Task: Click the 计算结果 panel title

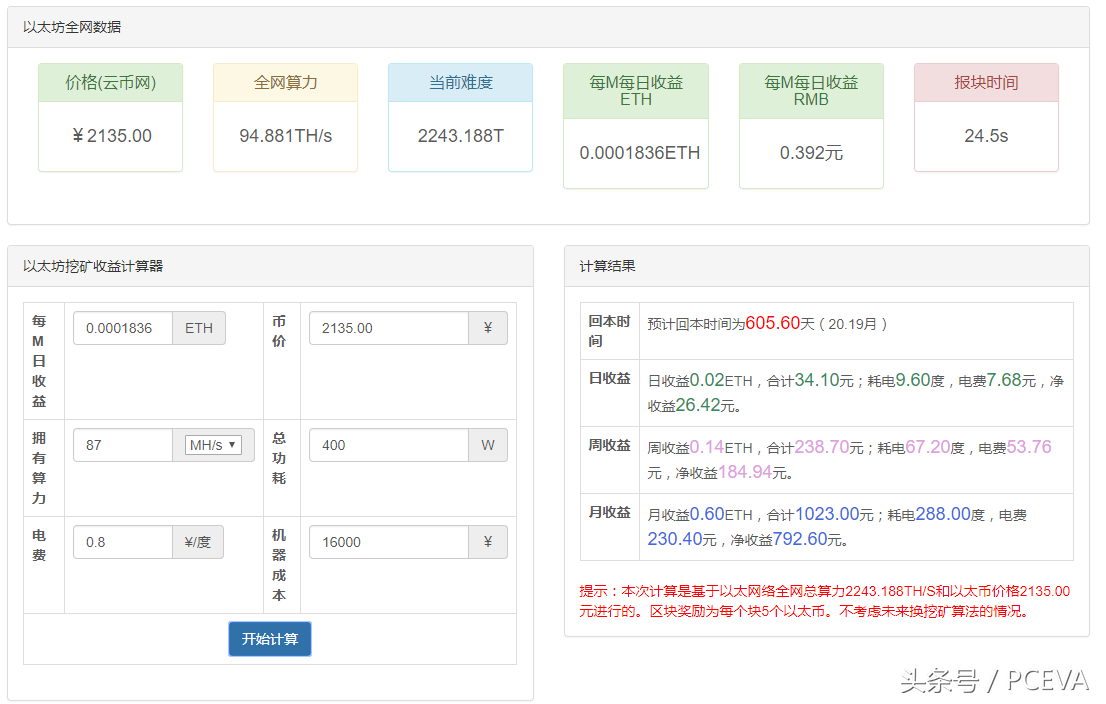Action: (x=607, y=266)
